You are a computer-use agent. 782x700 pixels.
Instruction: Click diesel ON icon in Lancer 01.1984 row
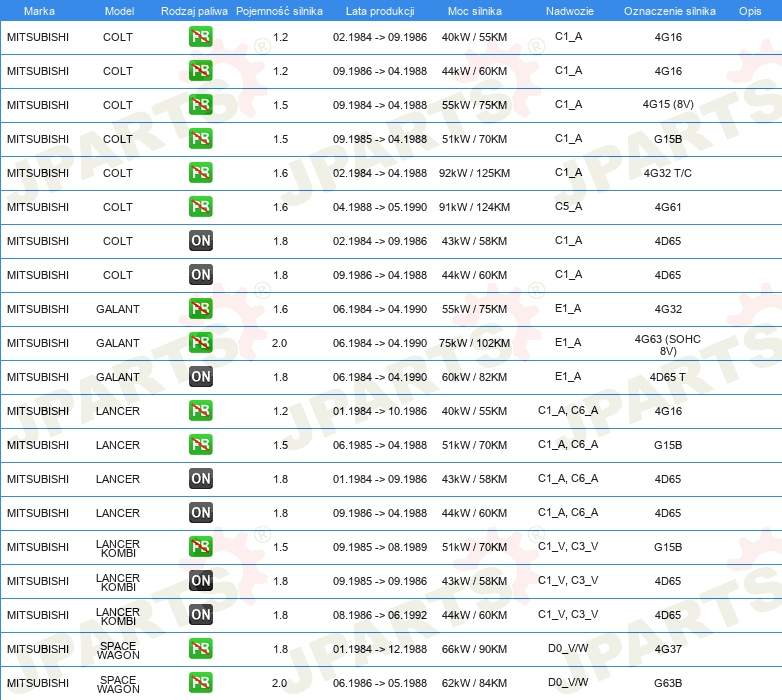tap(200, 478)
